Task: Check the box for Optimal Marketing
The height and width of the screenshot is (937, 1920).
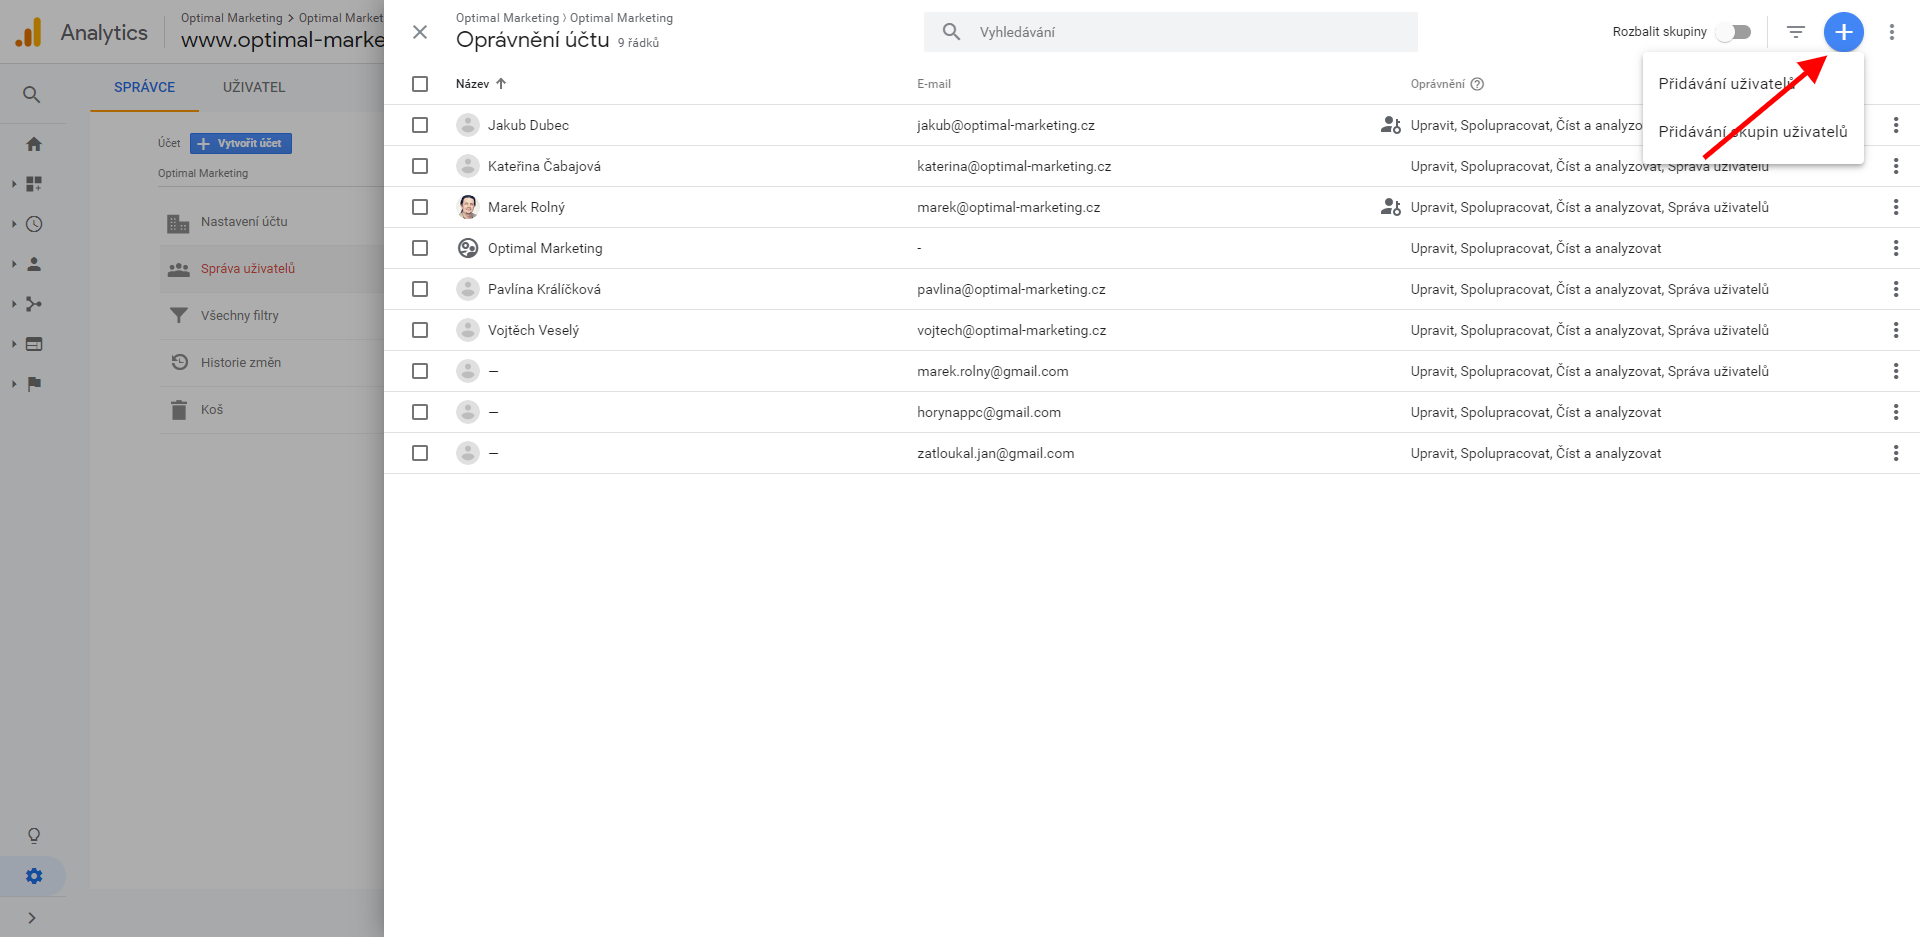Action: (420, 248)
